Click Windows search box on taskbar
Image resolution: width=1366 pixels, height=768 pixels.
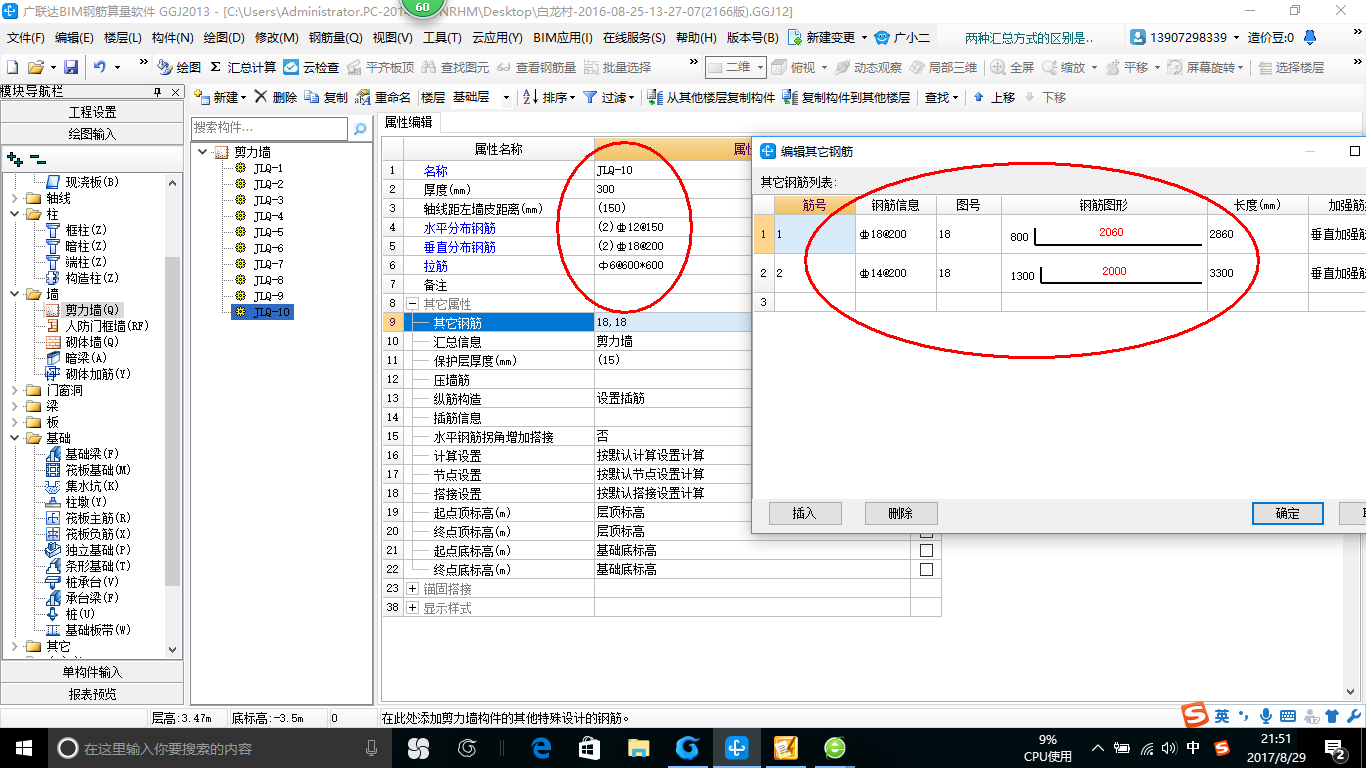point(220,748)
